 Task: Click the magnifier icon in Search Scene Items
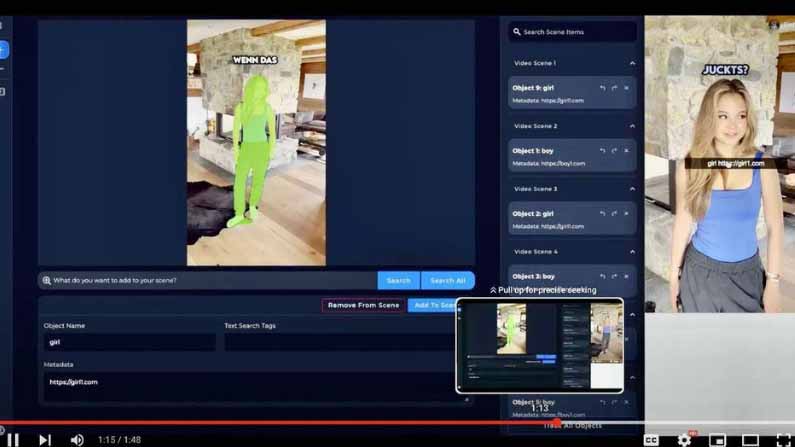pyautogui.click(x=516, y=32)
